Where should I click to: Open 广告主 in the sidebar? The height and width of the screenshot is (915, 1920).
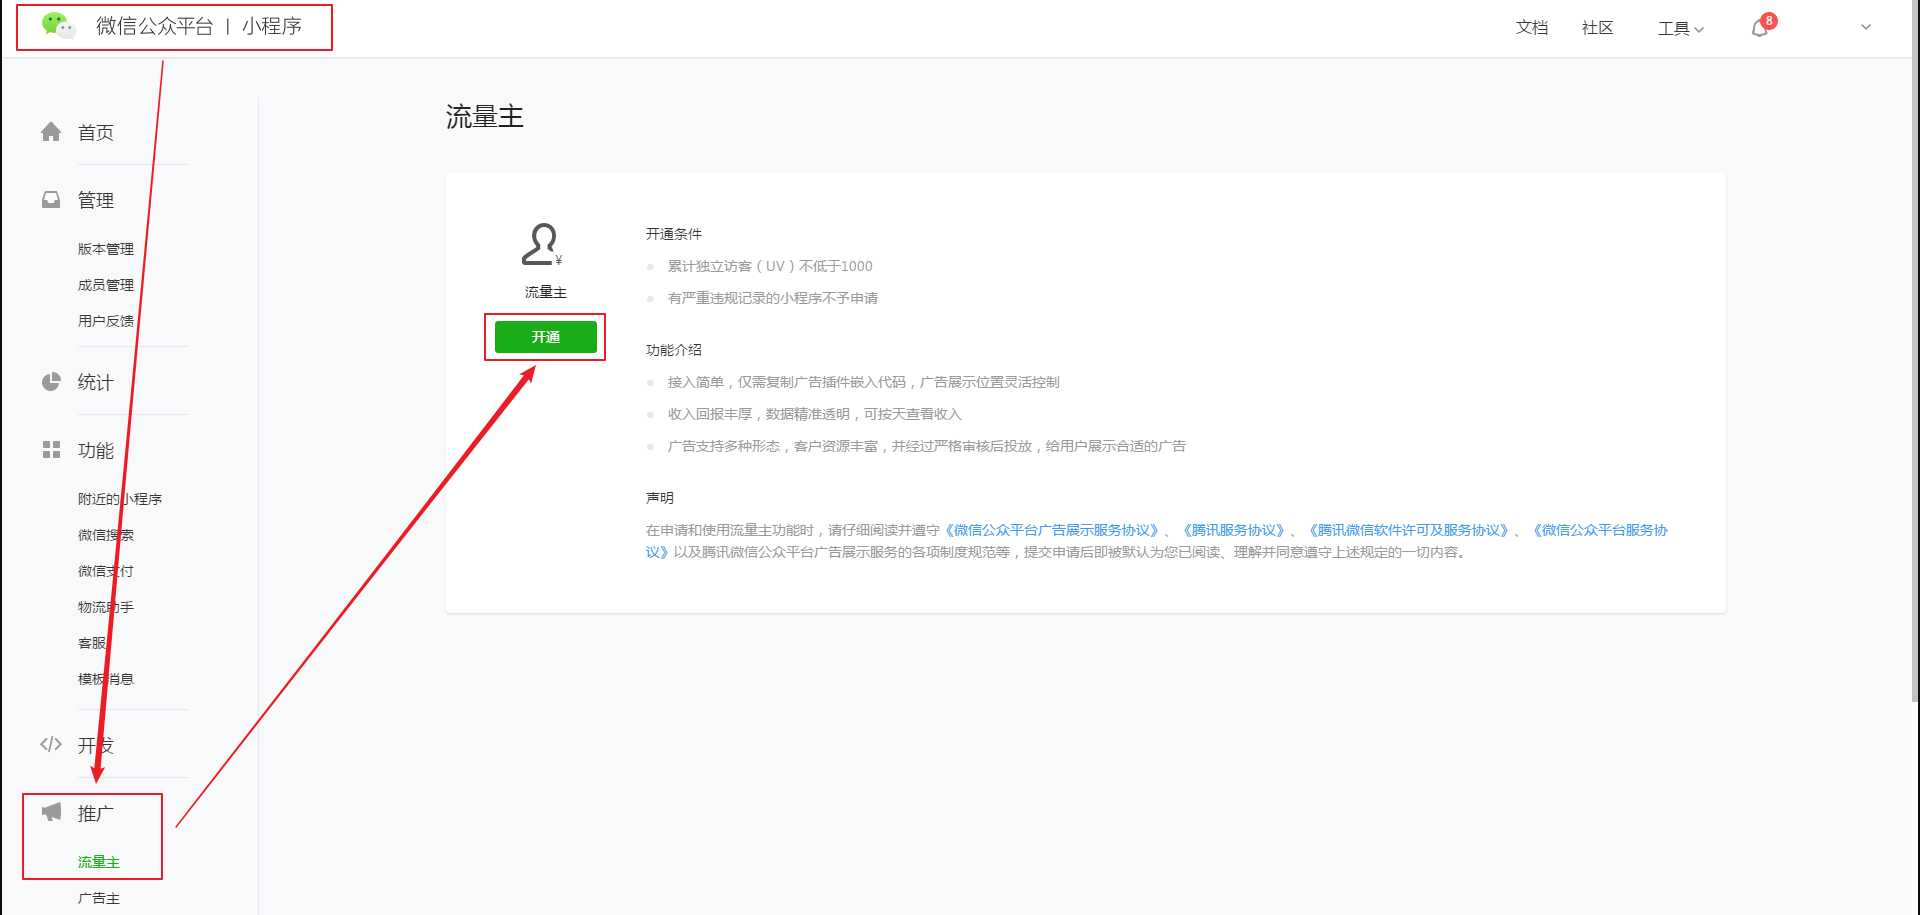[x=99, y=898]
